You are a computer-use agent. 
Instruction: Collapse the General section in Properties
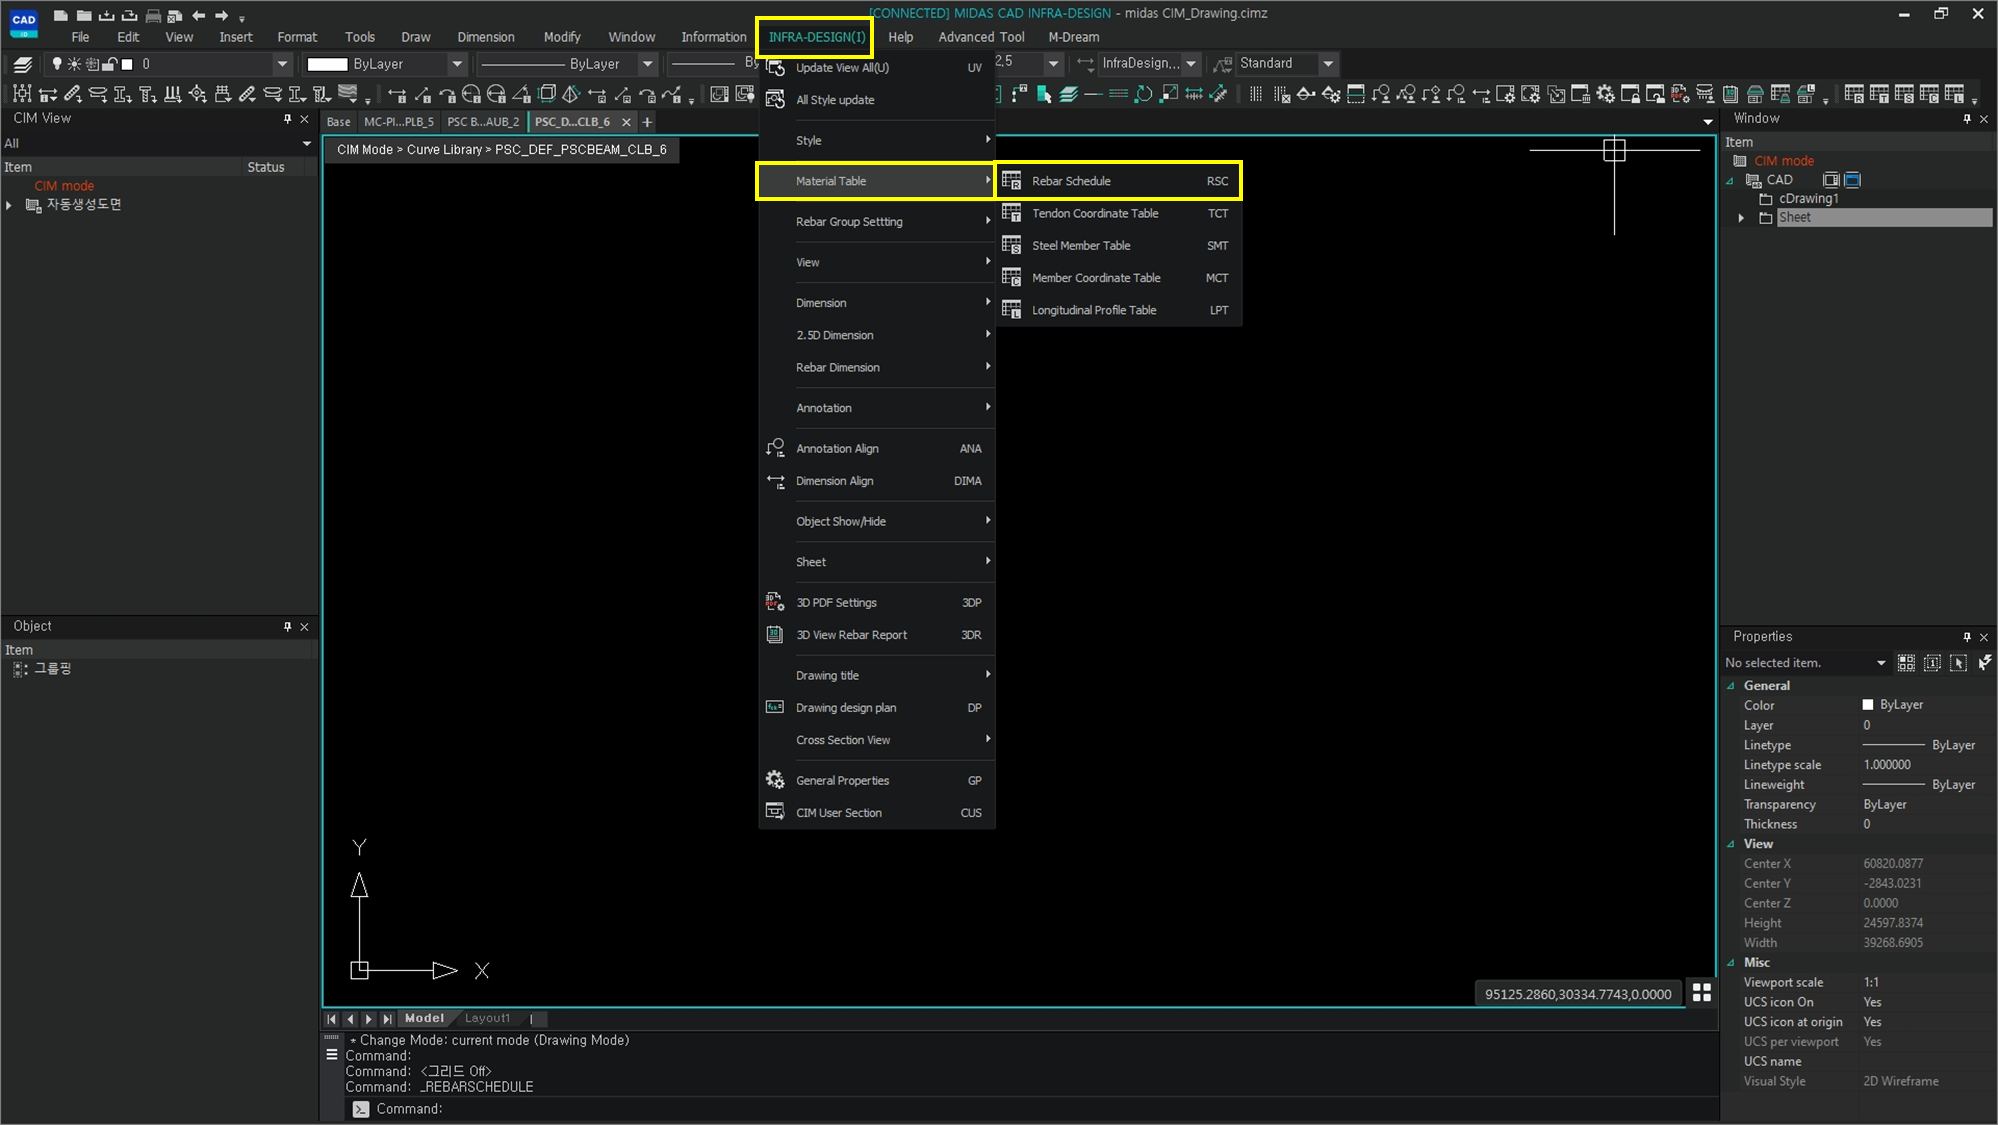(1731, 686)
